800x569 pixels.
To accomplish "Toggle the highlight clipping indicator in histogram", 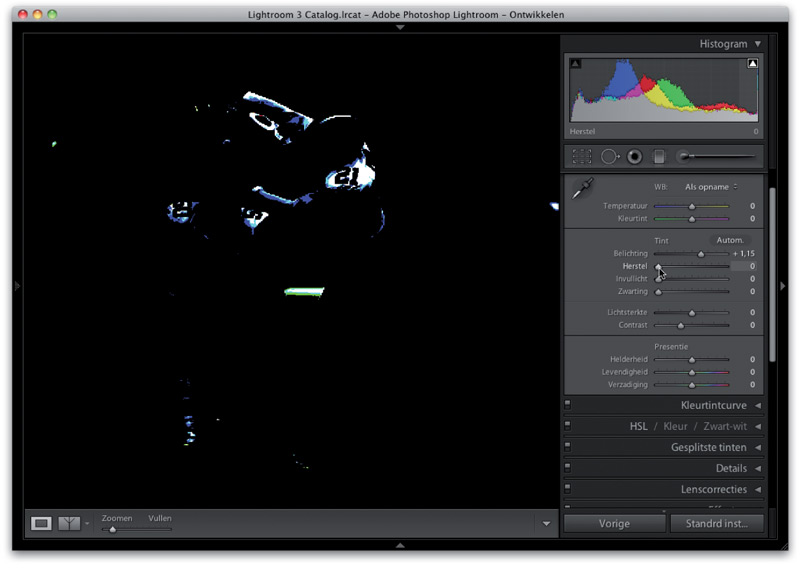I will pos(753,63).
